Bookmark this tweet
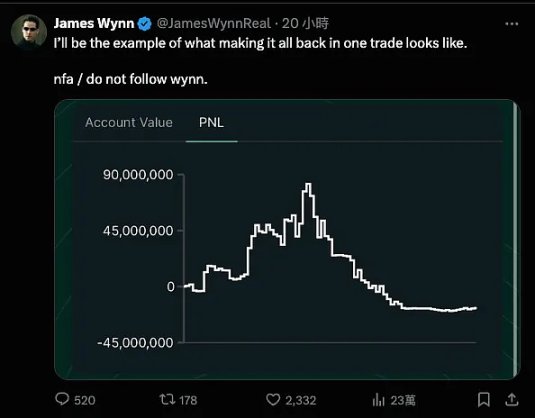Image resolution: width=535 pixels, height=418 pixels. pyautogui.click(x=483, y=399)
